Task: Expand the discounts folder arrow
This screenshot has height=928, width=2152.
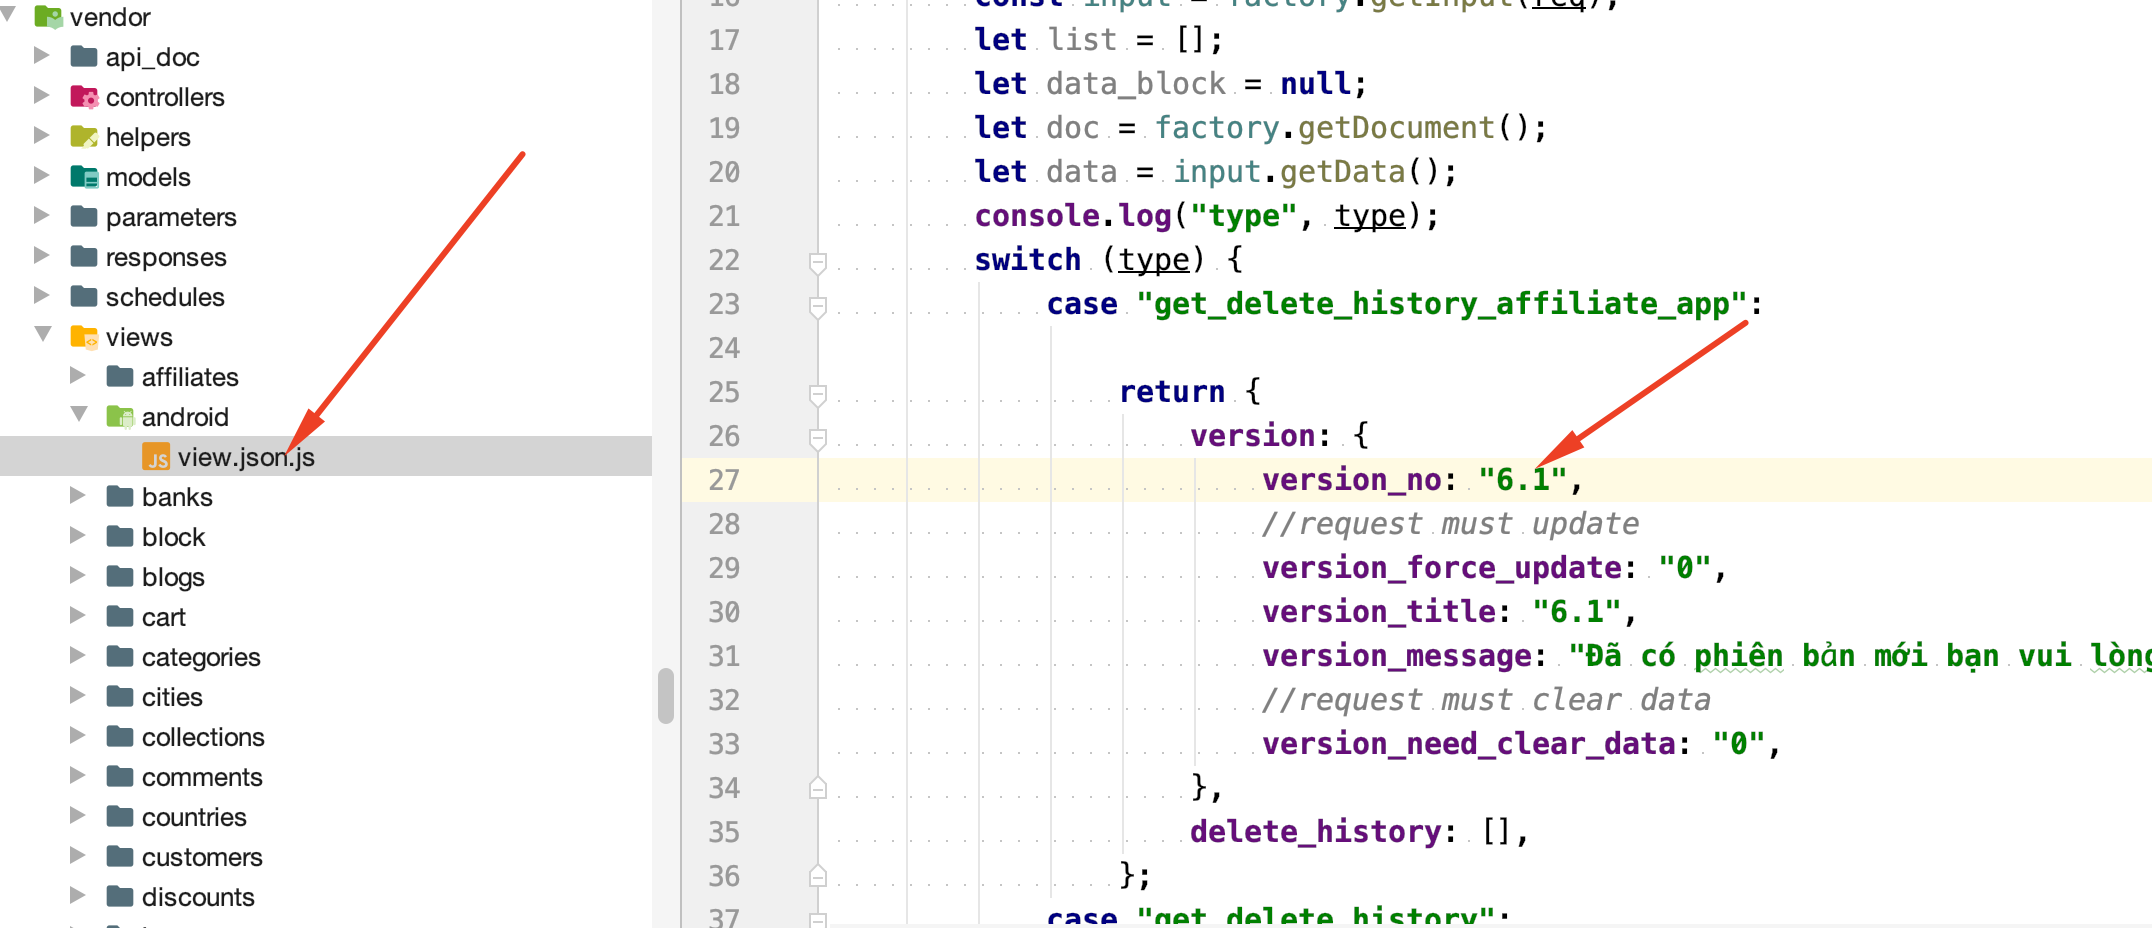Action: pos(78,895)
